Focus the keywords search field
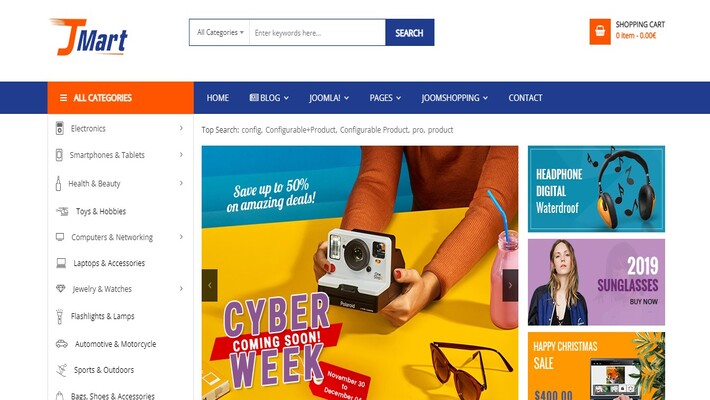The width and height of the screenshot is (710, 400). [x=317, y=33]
